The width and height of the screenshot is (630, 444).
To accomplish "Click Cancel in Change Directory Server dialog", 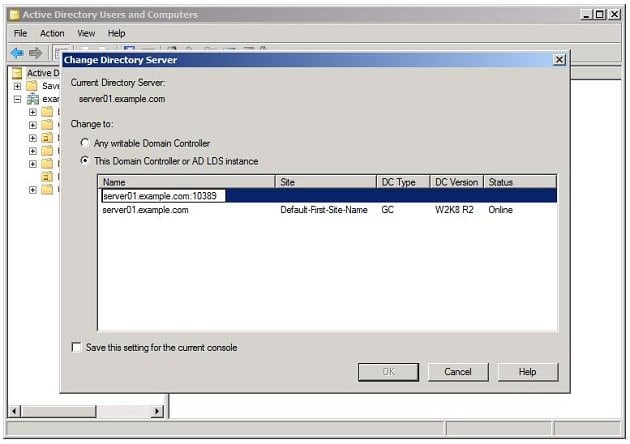I will [458, 372].
